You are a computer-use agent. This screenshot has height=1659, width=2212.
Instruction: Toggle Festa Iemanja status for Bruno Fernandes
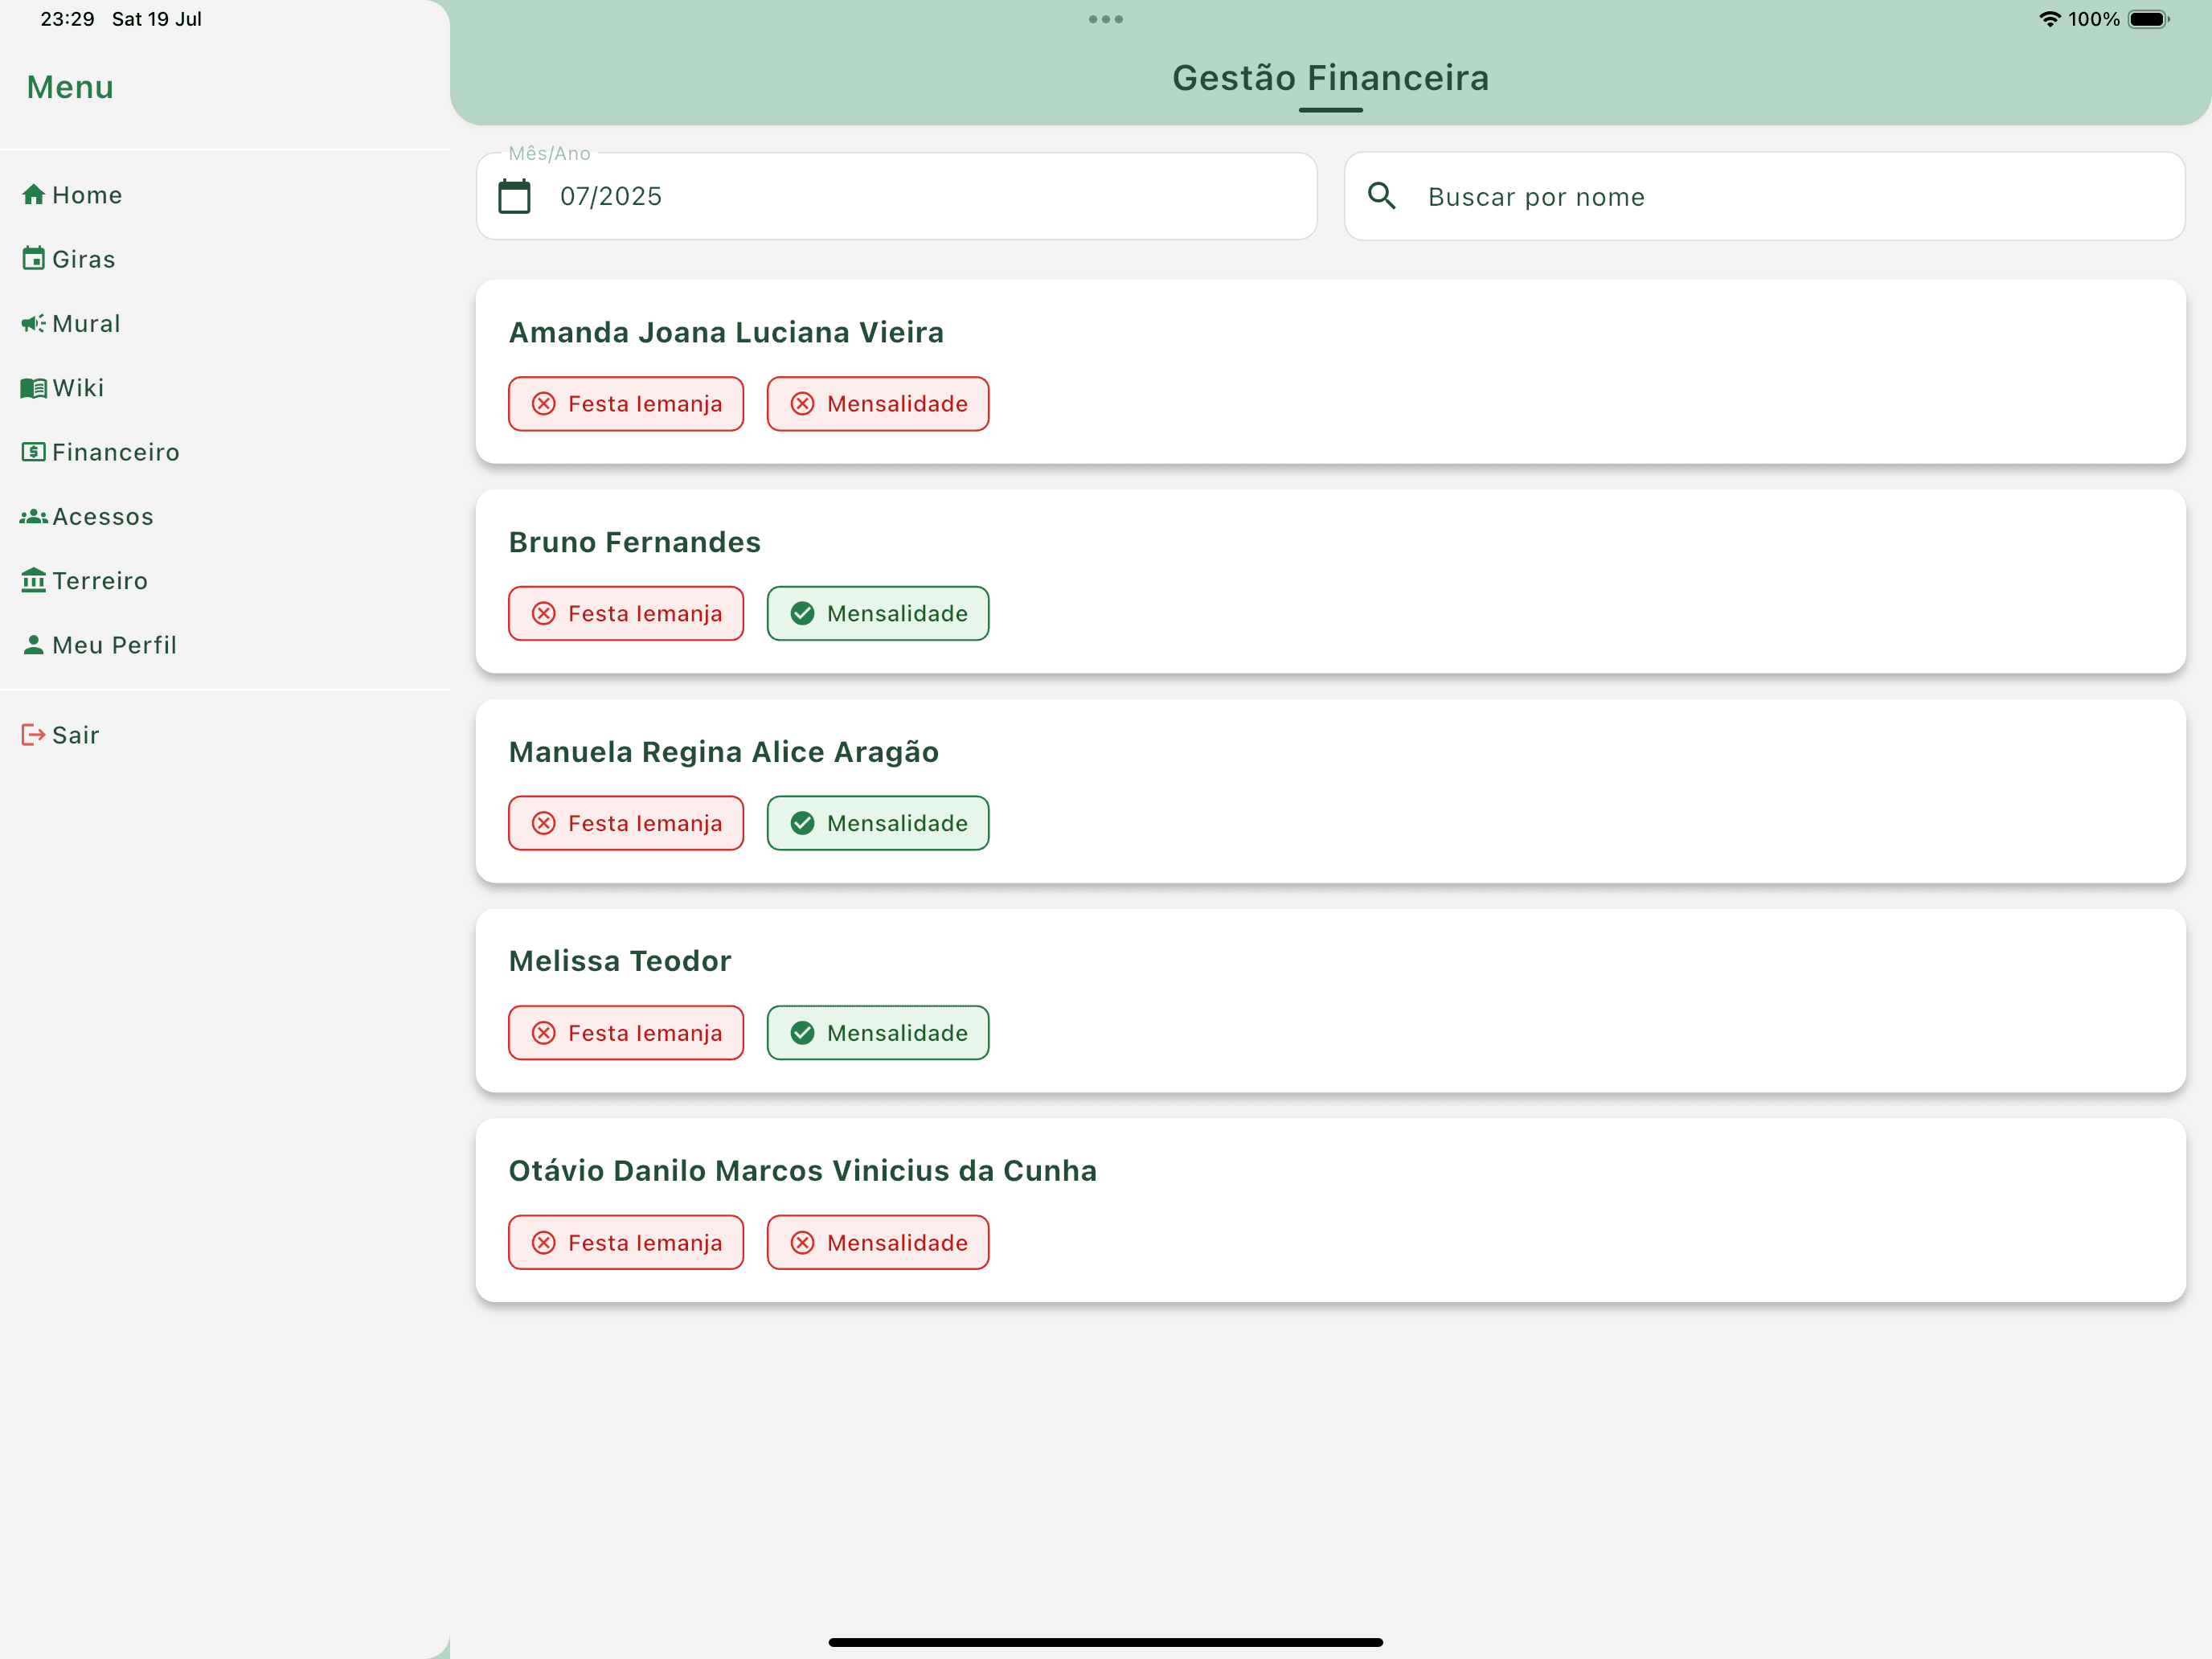point(625,613)
